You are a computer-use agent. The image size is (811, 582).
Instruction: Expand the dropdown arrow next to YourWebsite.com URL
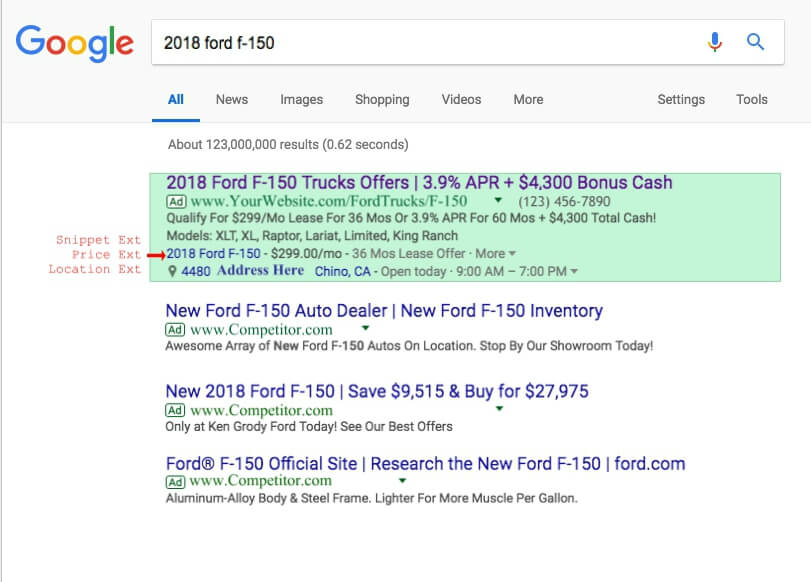pos(498,200)
